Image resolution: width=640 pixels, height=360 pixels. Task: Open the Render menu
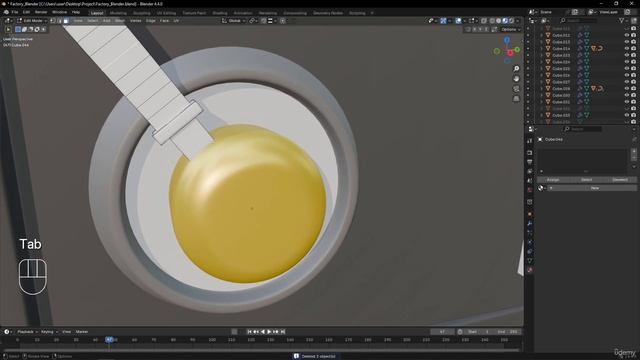41,12
